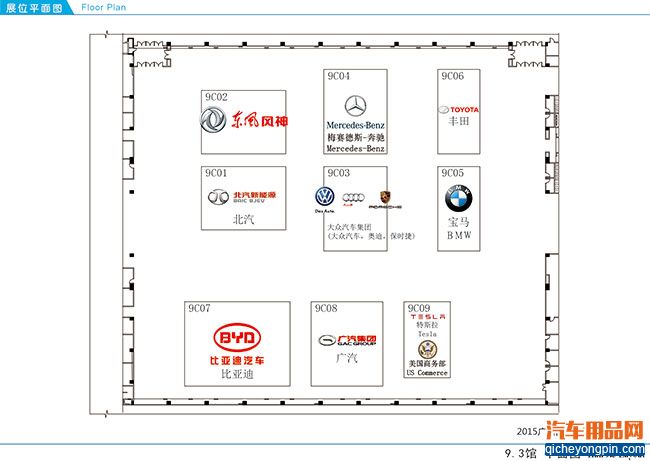Click the booth number label 9C09
Viewport: 650px width, 461px height.
[419, 308]
